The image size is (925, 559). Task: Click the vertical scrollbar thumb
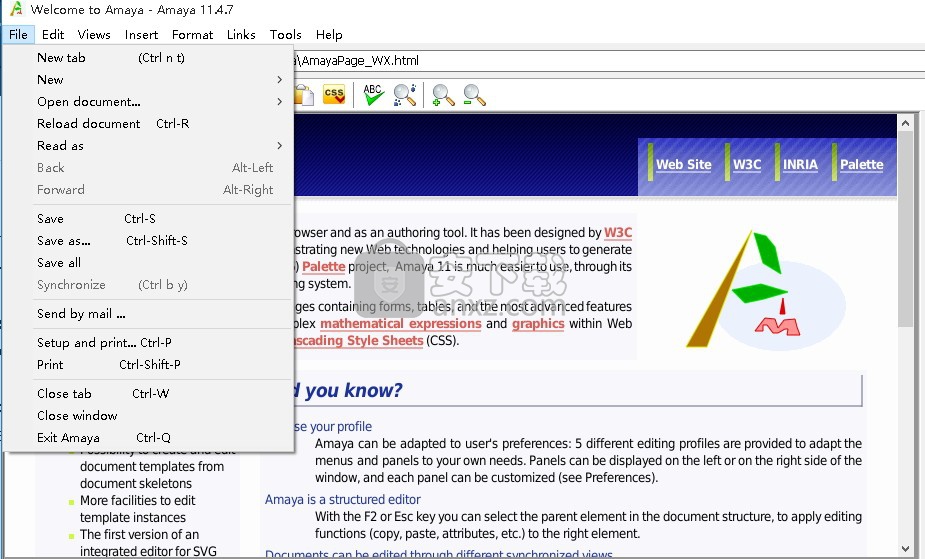tap(905, 230)
